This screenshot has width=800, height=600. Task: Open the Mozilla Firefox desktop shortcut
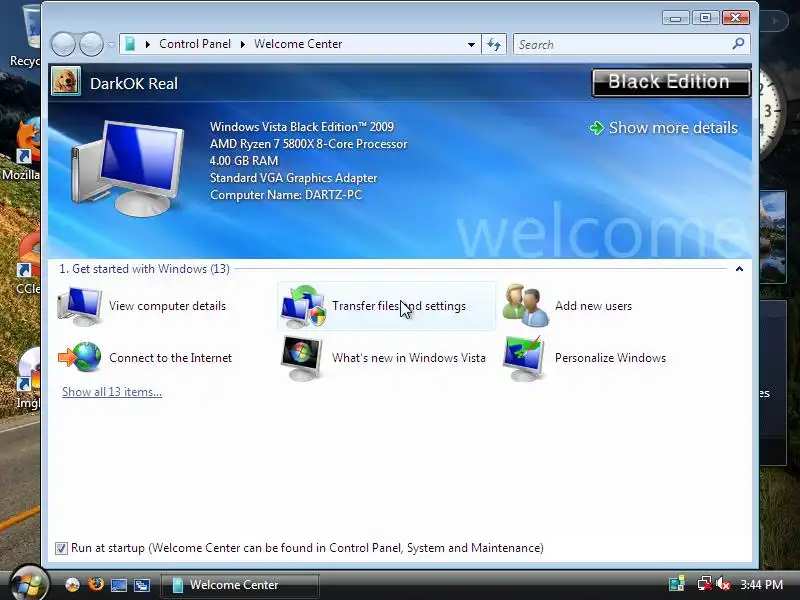pos(21,148)
